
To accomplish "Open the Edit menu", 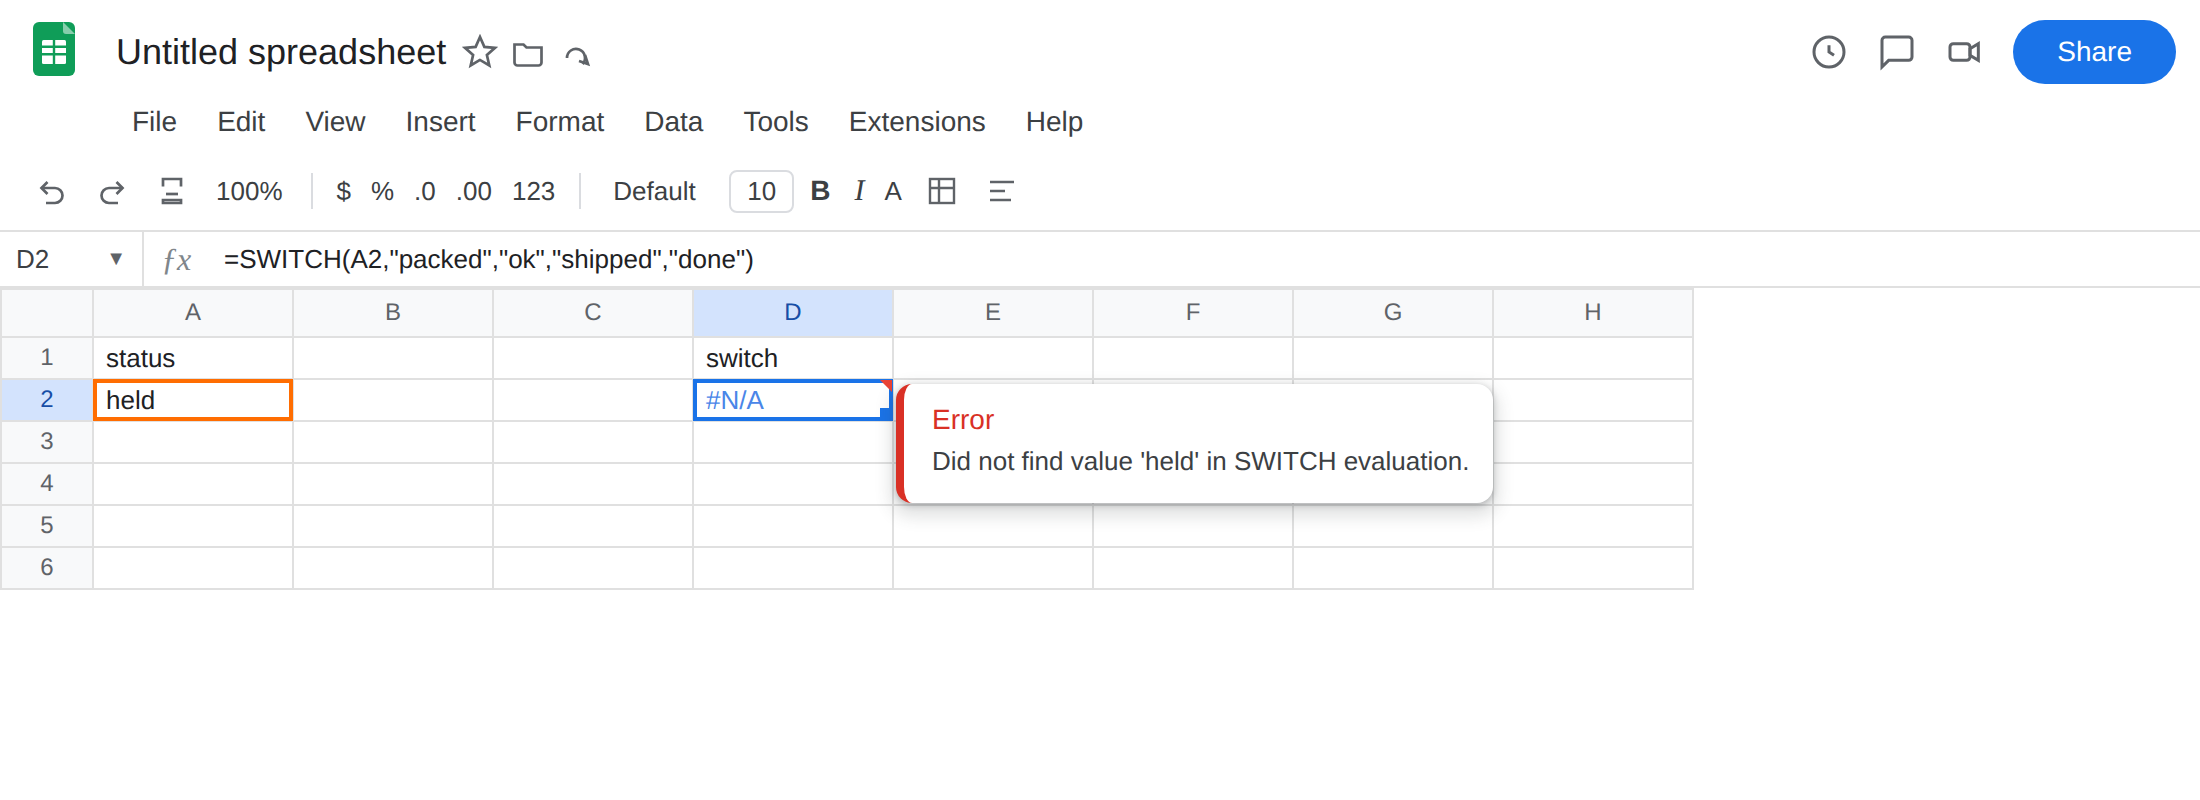I will coord(241,122).
